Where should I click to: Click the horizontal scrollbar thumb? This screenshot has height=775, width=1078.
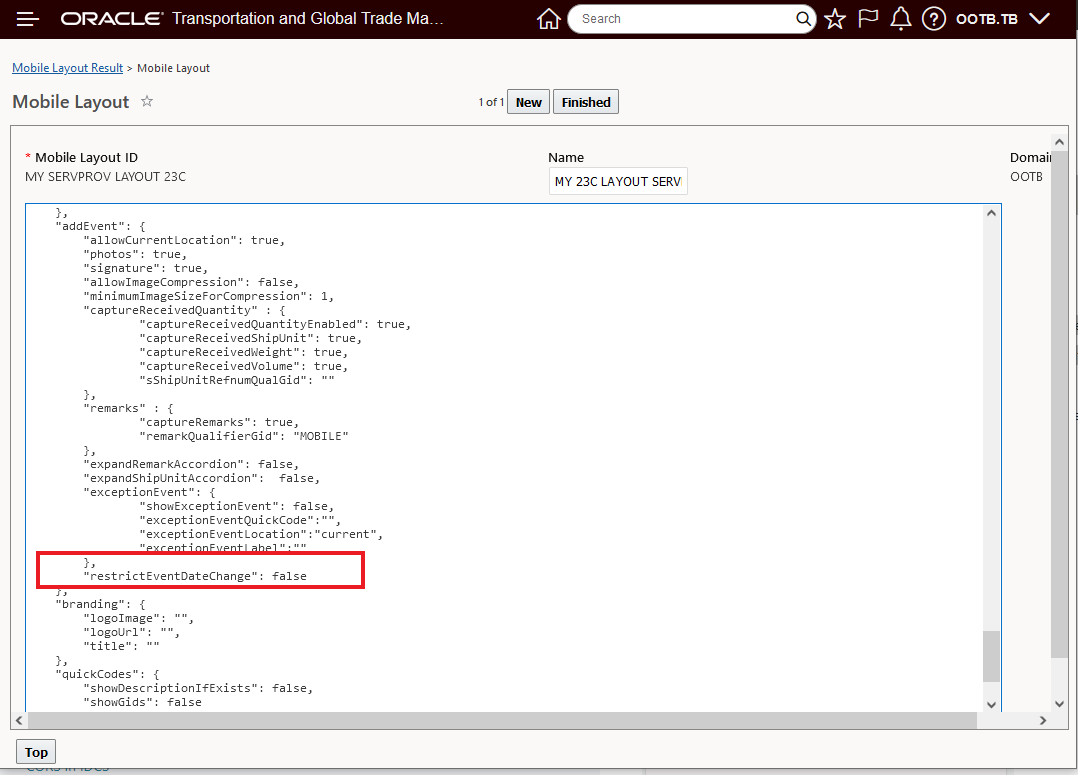(x=502, y=720)
